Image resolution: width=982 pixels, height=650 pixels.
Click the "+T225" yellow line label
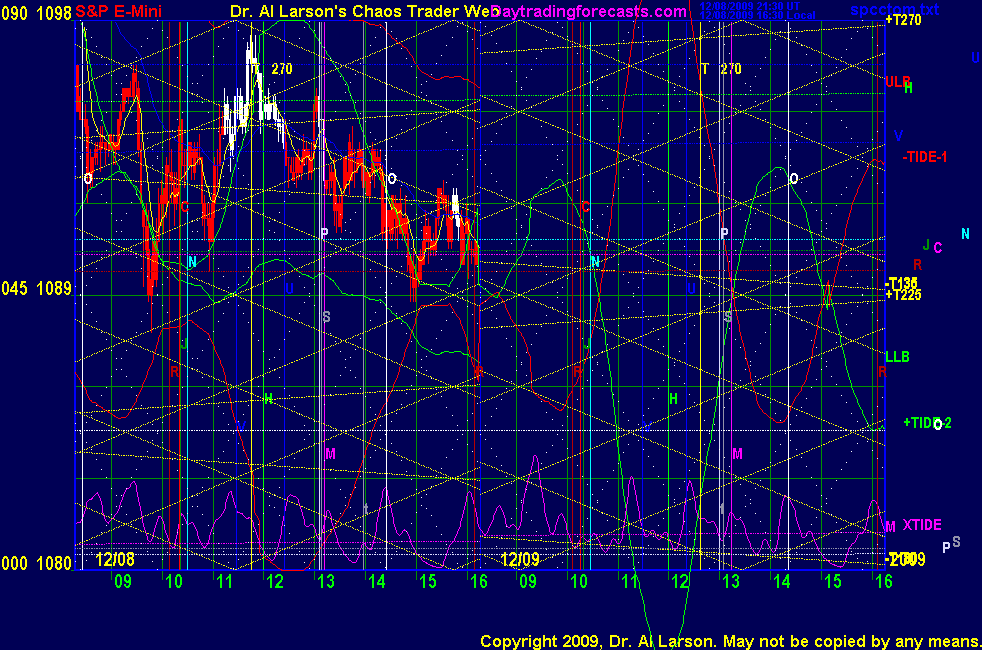(903, 295)
